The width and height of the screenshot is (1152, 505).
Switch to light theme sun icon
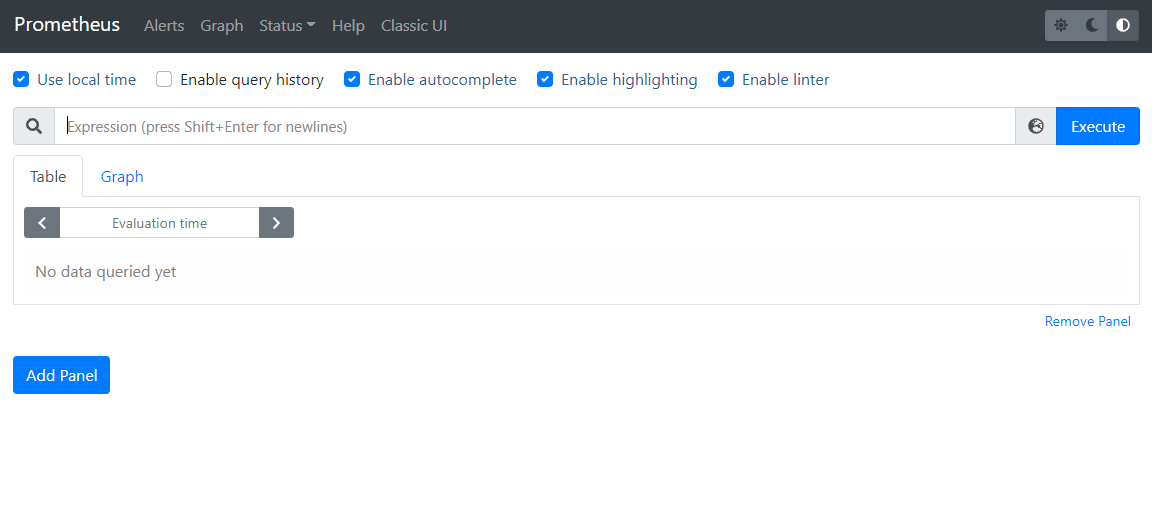1061,26
